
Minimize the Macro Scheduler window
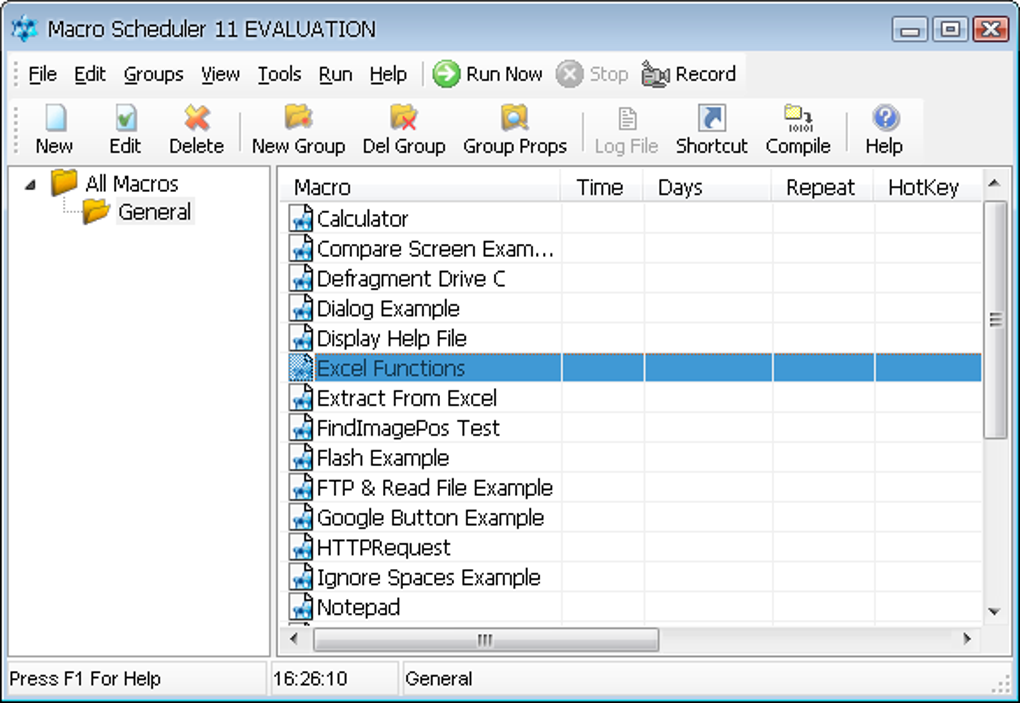(x=909, y=29)
